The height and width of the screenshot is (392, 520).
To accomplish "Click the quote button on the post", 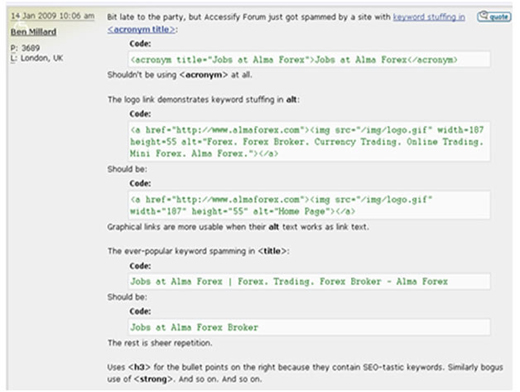I will pos(494,16).
